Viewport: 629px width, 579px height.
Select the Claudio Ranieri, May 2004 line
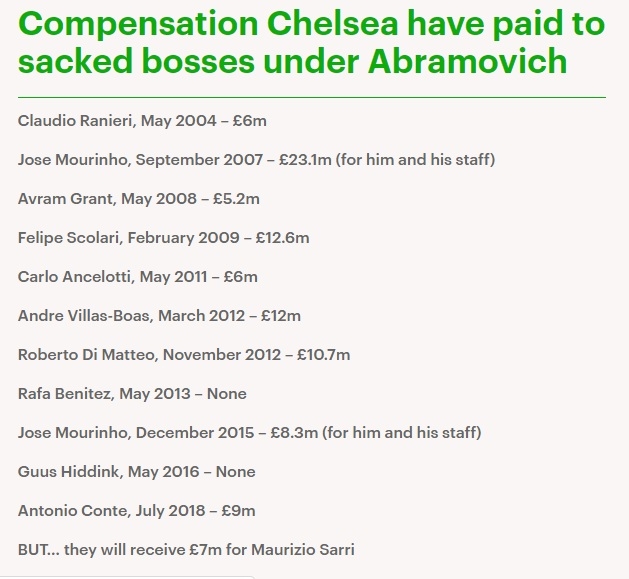pos(142,121)
